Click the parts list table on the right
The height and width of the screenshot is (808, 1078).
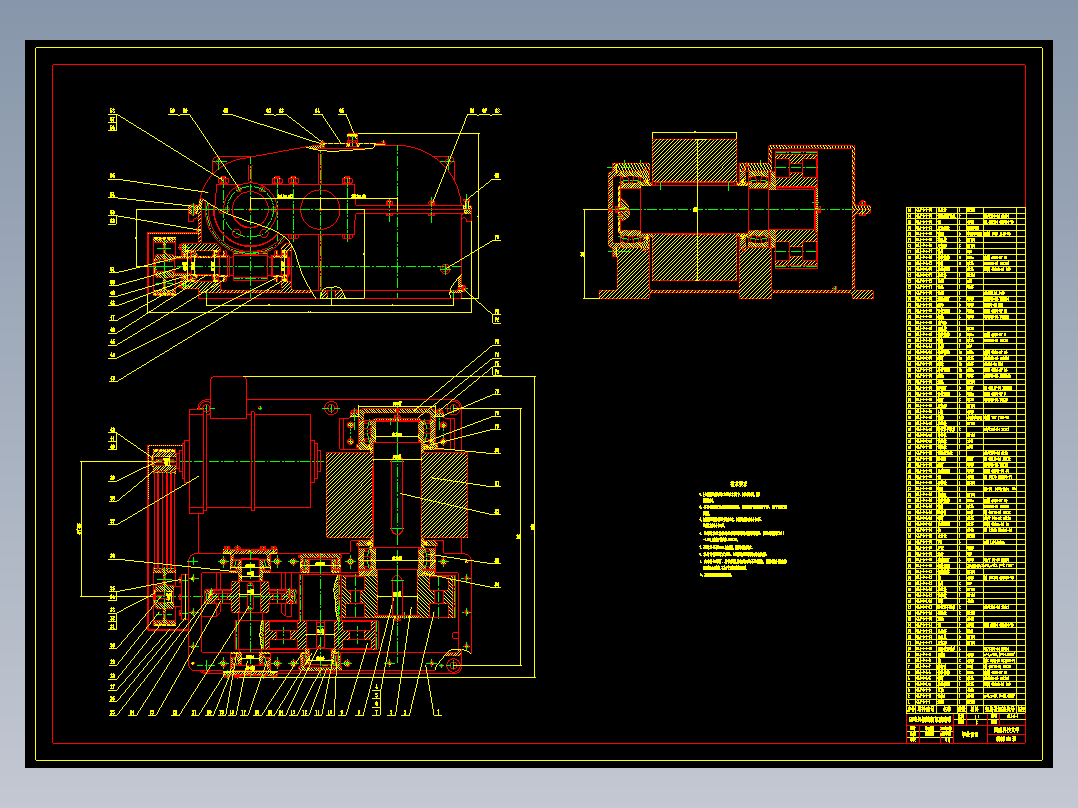tap(966, 460)
